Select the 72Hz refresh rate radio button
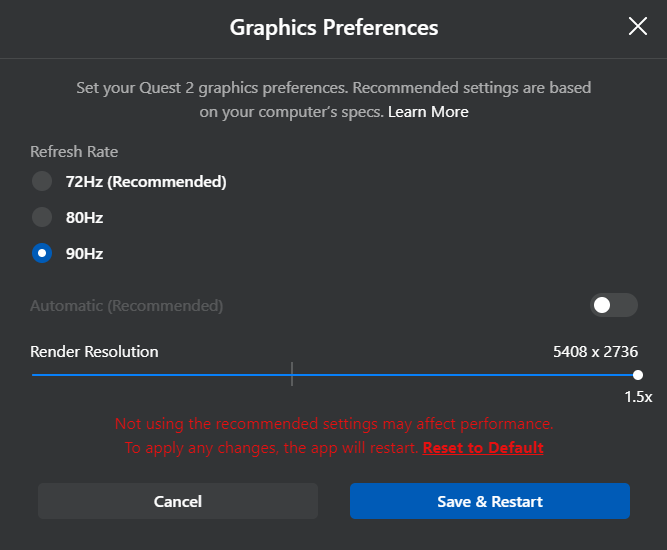This screenshot has height=550, width=667. 42,182
